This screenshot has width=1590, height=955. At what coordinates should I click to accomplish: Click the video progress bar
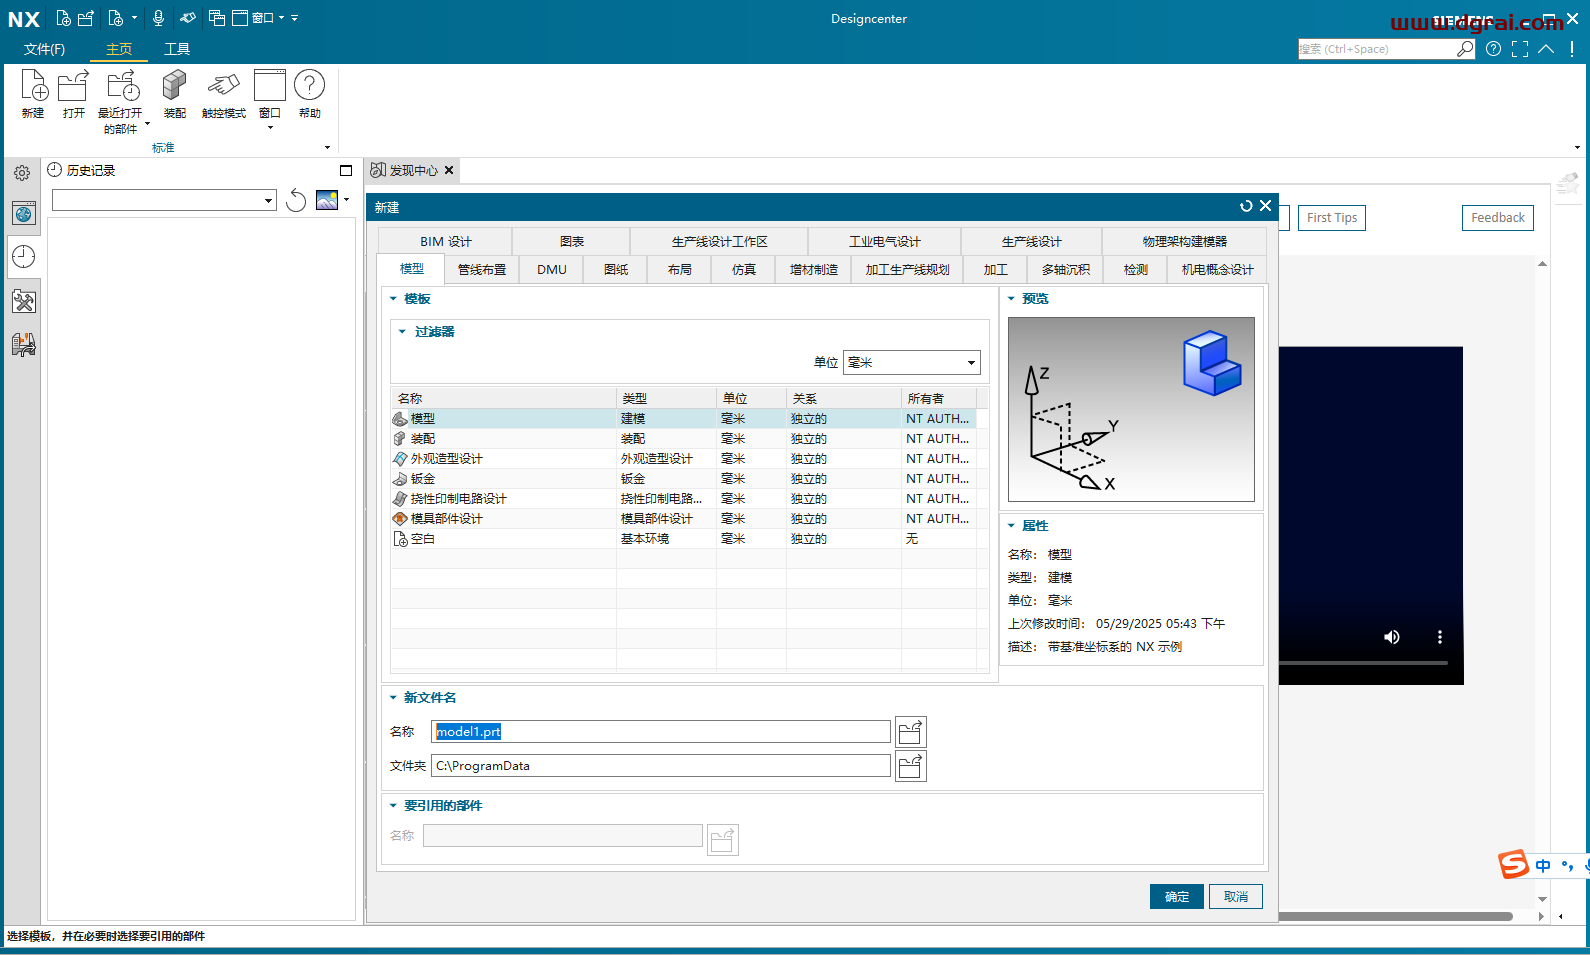(1363, 663)
